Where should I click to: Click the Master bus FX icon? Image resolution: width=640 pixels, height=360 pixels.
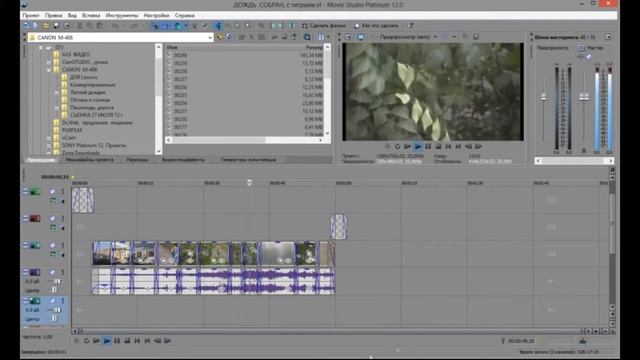pyautogui.click(x=589, y=57)
